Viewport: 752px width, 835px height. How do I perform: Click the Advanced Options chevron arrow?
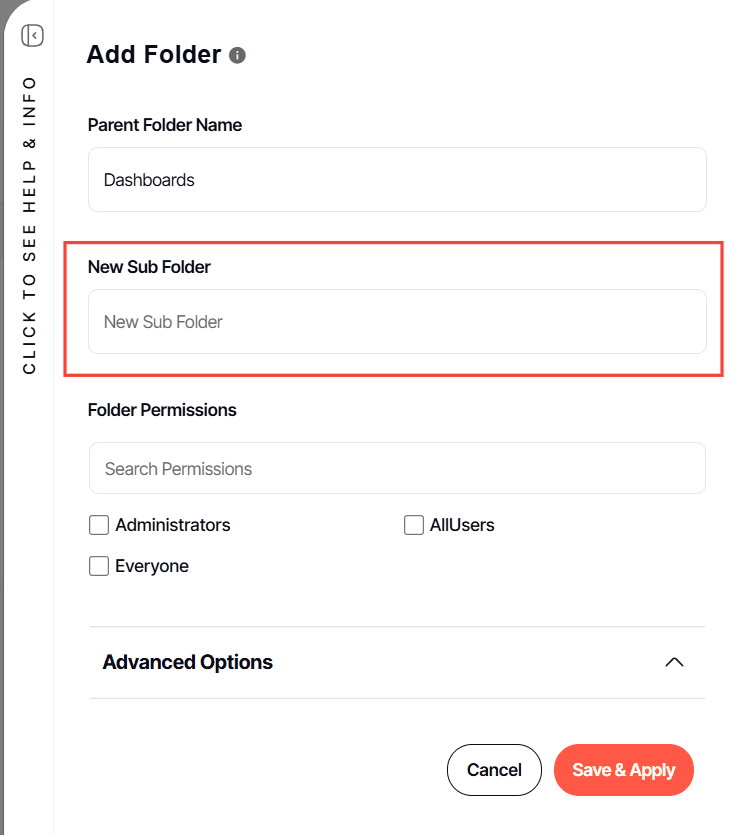tap(674, 662)
